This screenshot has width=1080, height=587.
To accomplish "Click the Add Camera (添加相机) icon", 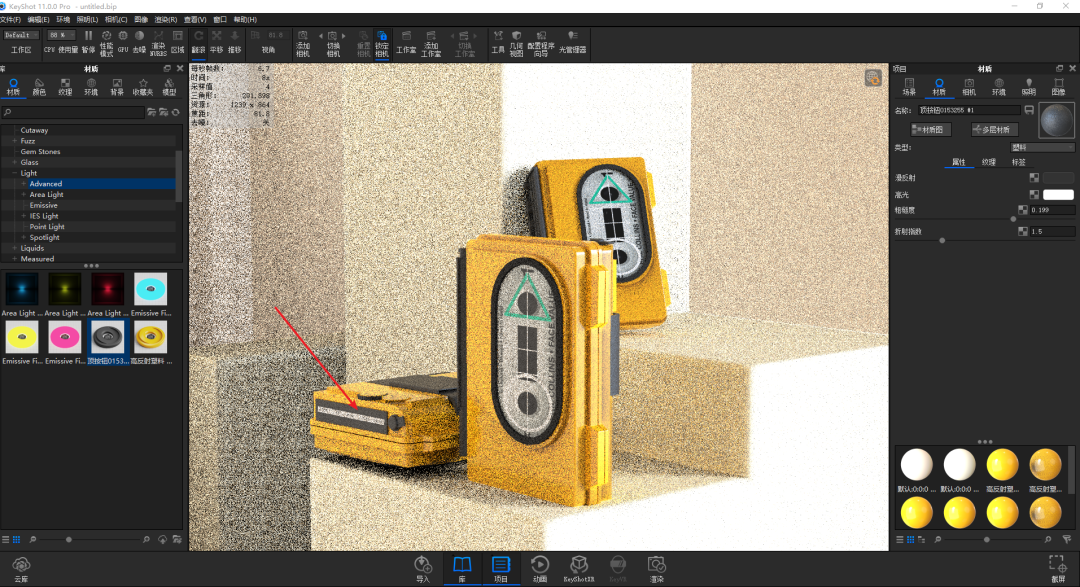I will tap(303, 39).
